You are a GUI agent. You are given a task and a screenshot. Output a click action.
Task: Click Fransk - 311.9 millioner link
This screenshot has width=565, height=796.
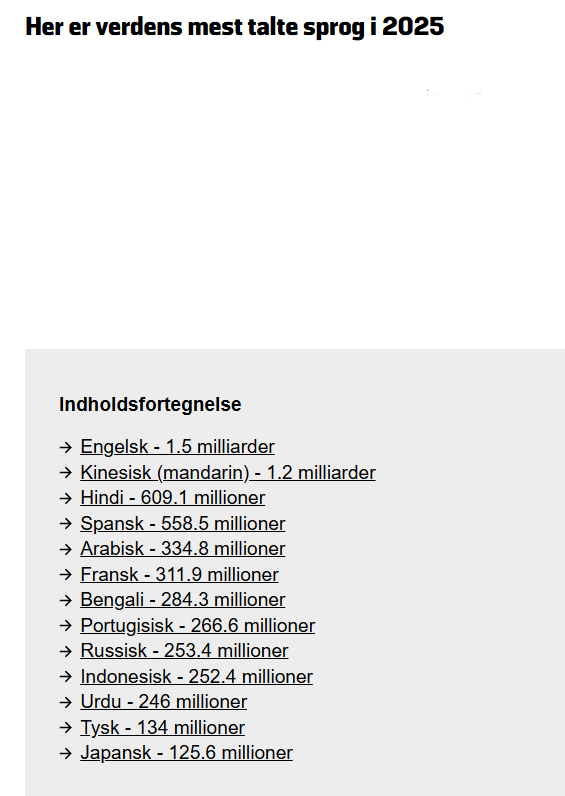179,575
